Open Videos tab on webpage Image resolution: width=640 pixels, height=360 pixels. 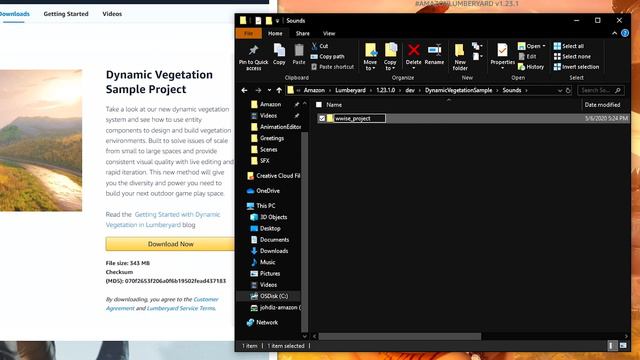click(112, 14)
